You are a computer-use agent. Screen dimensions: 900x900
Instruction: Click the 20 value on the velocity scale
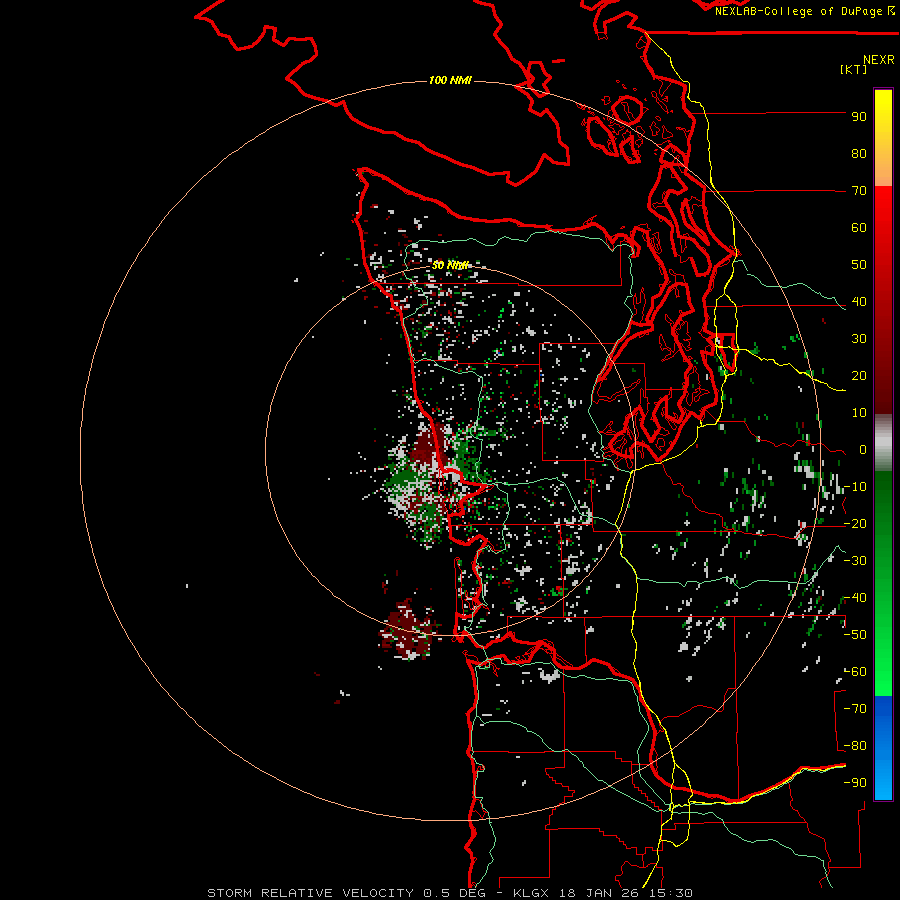click(859, 376)
